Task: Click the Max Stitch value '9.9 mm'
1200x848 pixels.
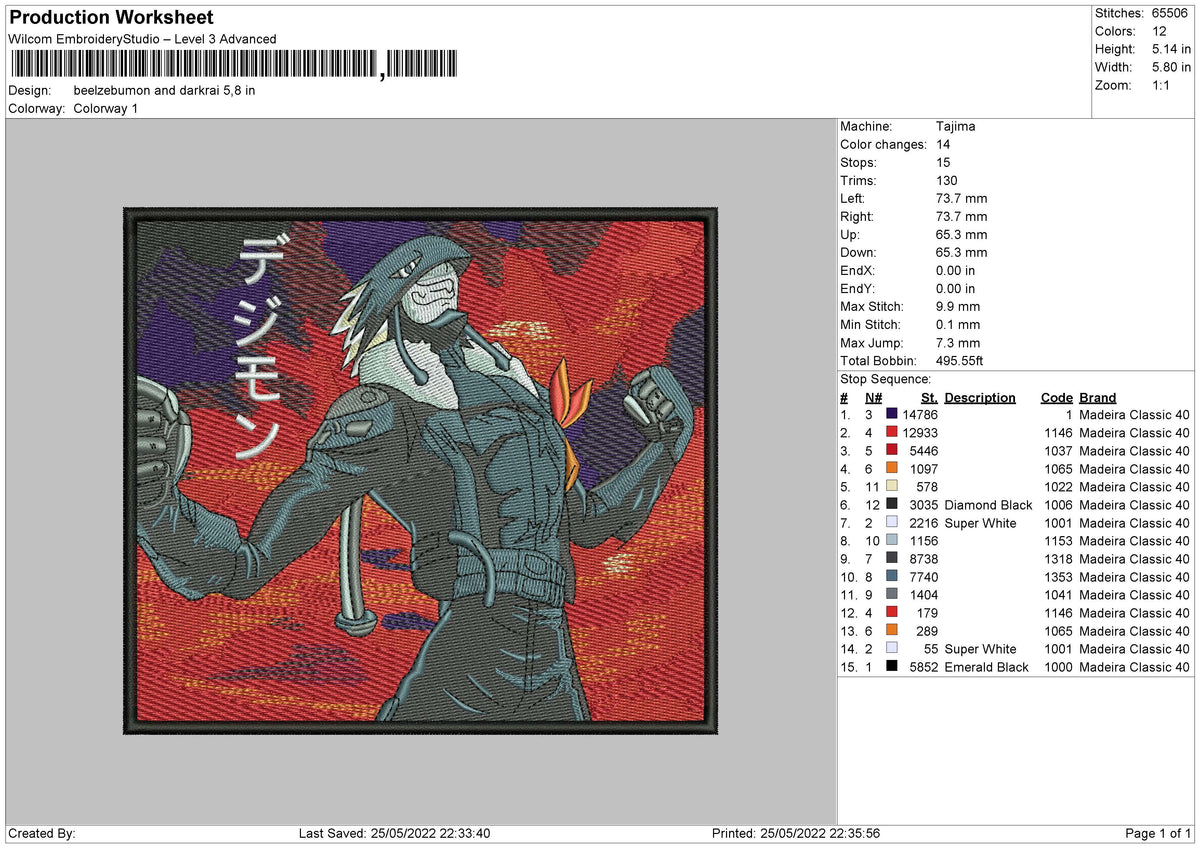Action: click(958, 306)
